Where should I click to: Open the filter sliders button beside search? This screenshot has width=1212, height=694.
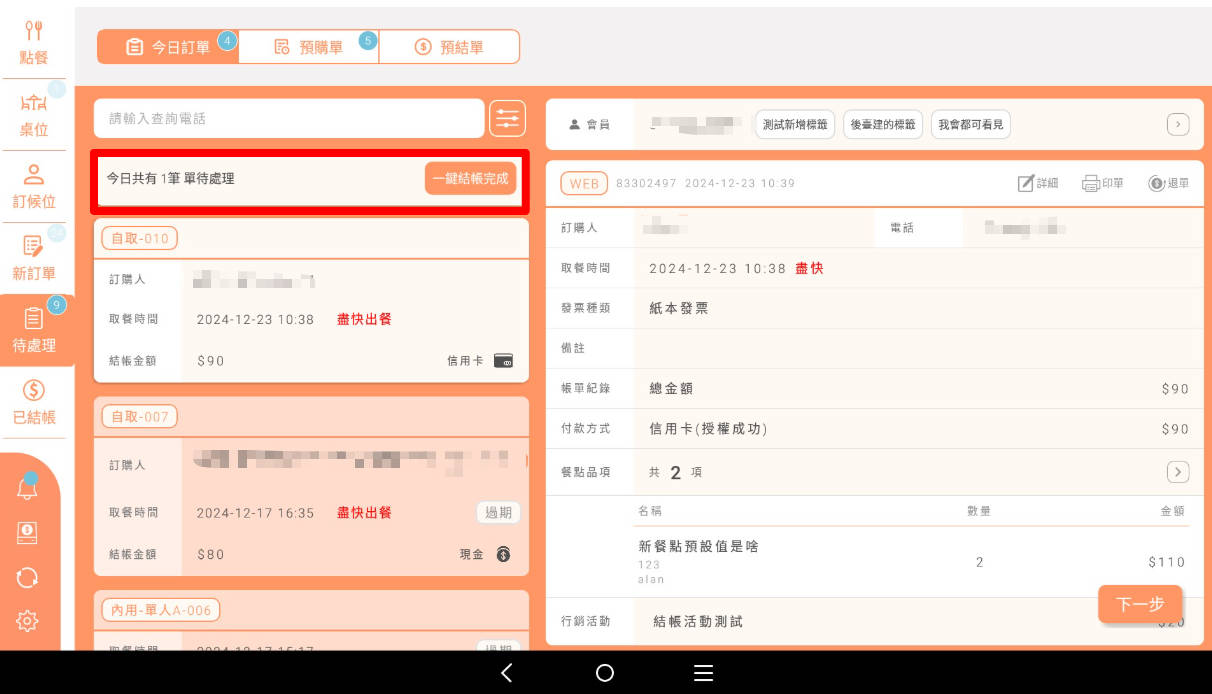(x=507, y=119)
